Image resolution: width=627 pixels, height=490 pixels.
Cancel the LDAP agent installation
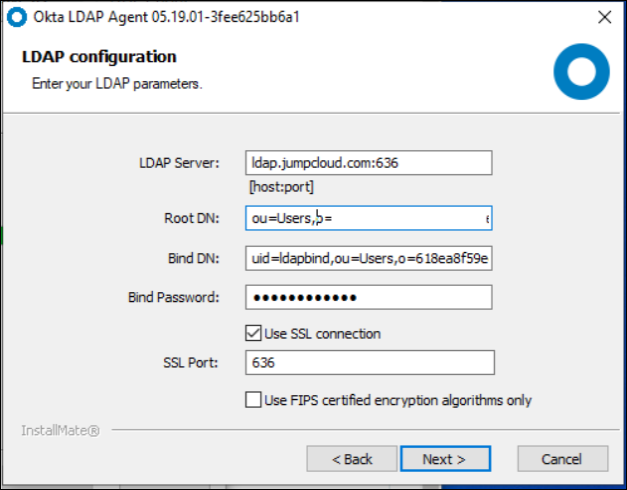561,459
